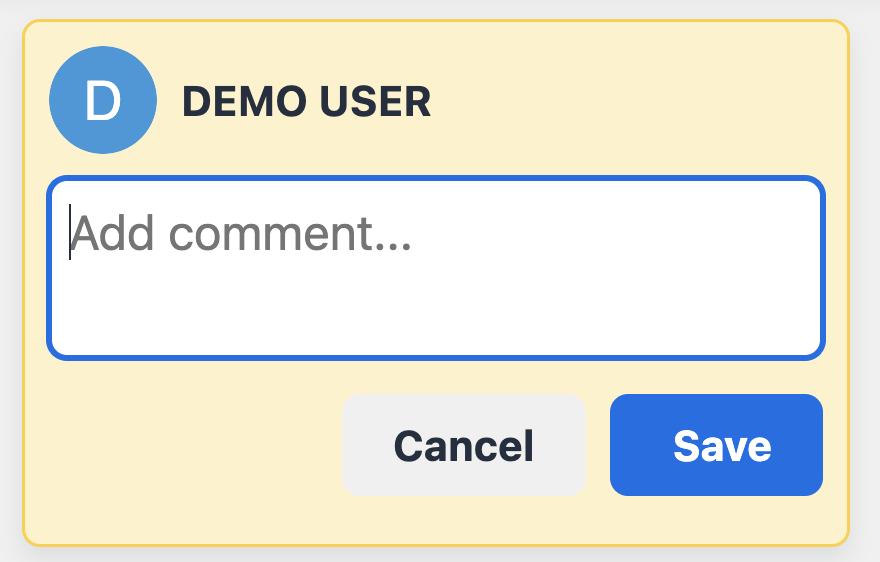The image size is (880, 562).
Task: Dismiss the comment box with Cancel
Action: (463, 445)
